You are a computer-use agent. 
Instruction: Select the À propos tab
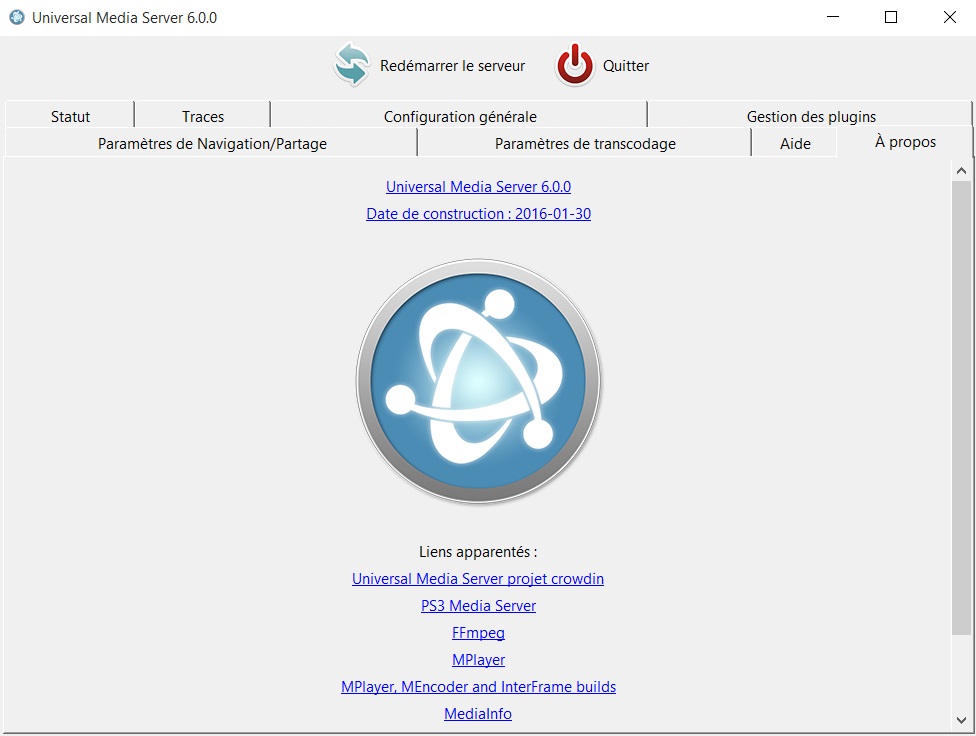tap(905, 142)
